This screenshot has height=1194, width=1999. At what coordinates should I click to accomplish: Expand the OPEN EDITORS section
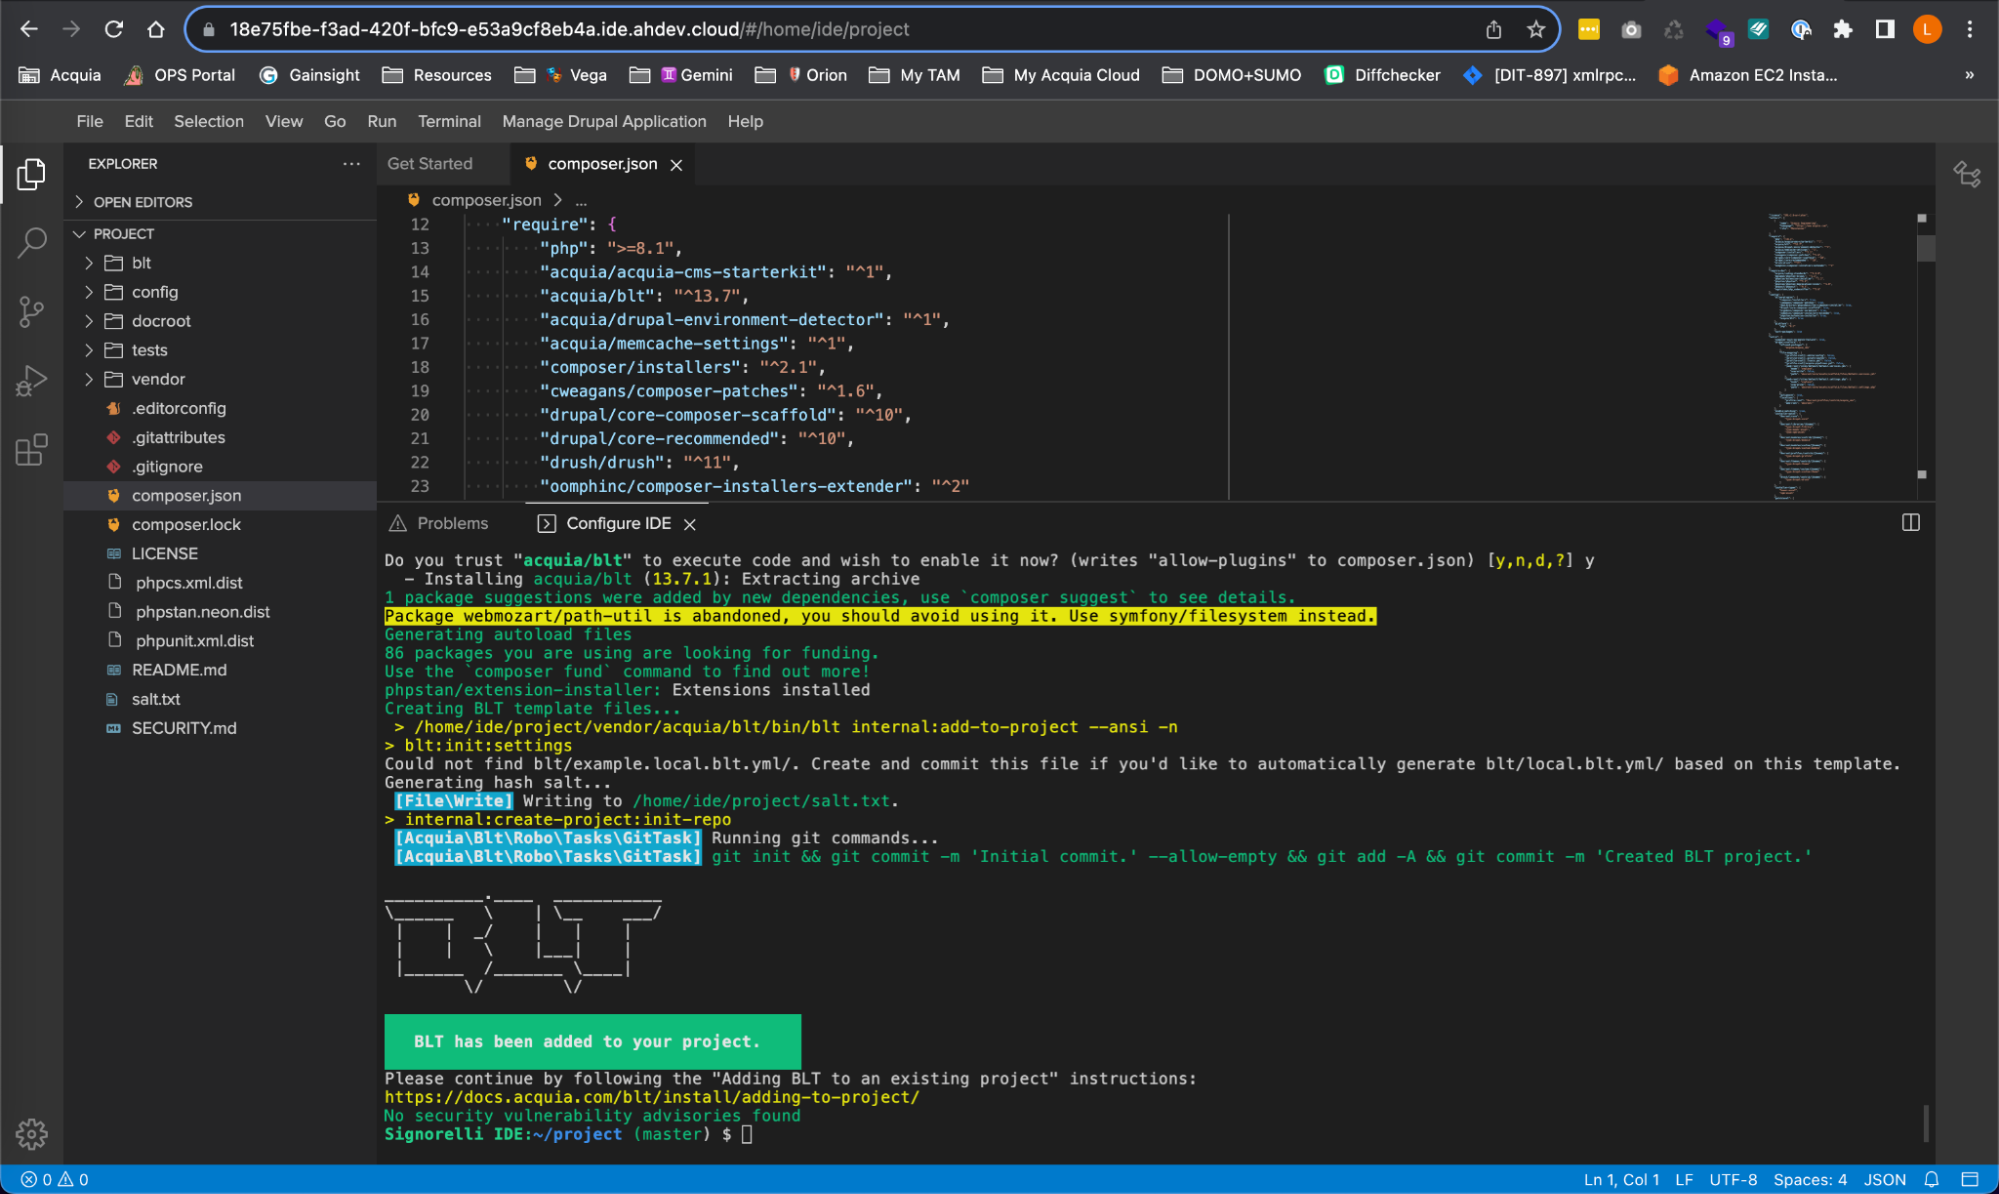pos(220,202)
